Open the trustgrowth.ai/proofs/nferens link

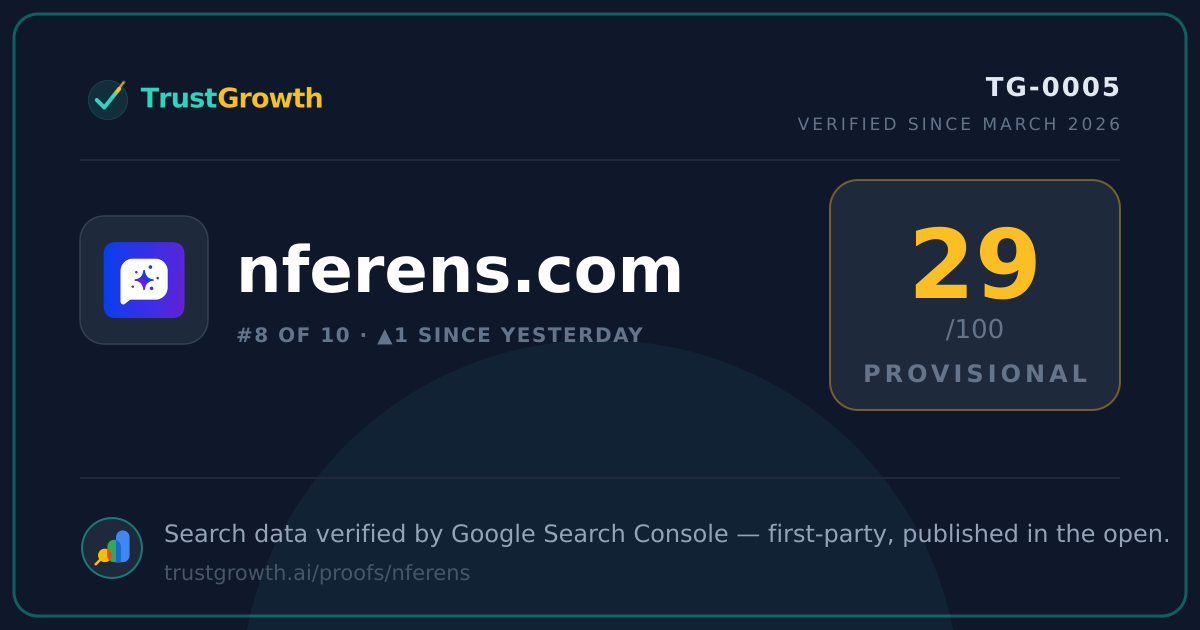[317, 574]
